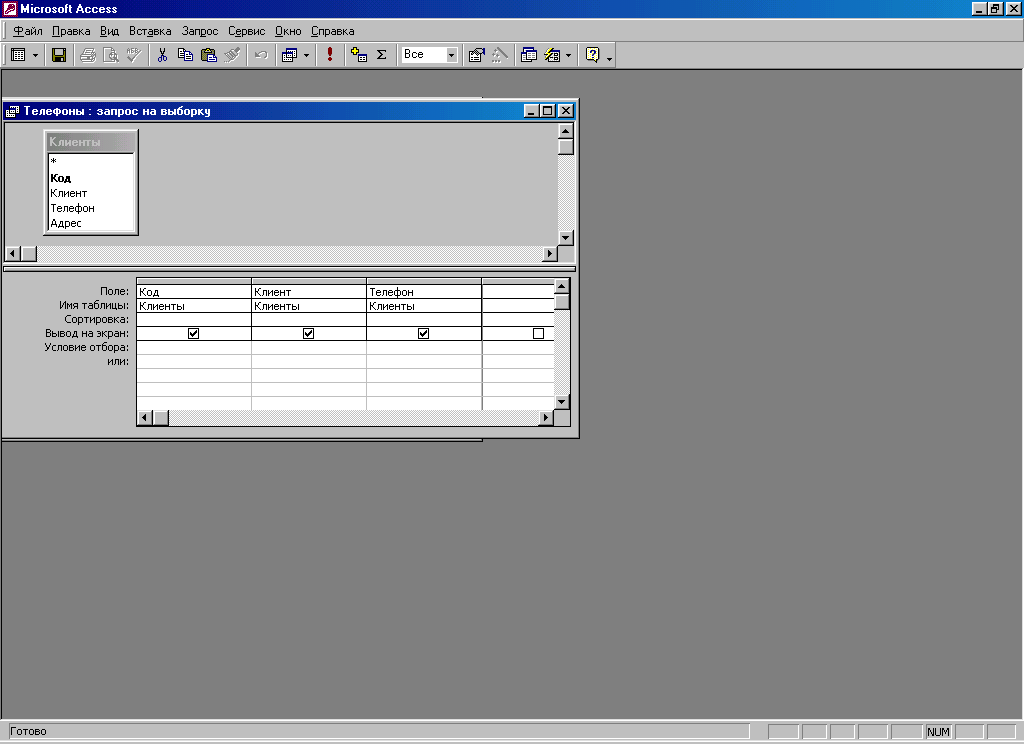Open the Окно menu
This screenshot has height=744, width=1024.
point(288,31)
